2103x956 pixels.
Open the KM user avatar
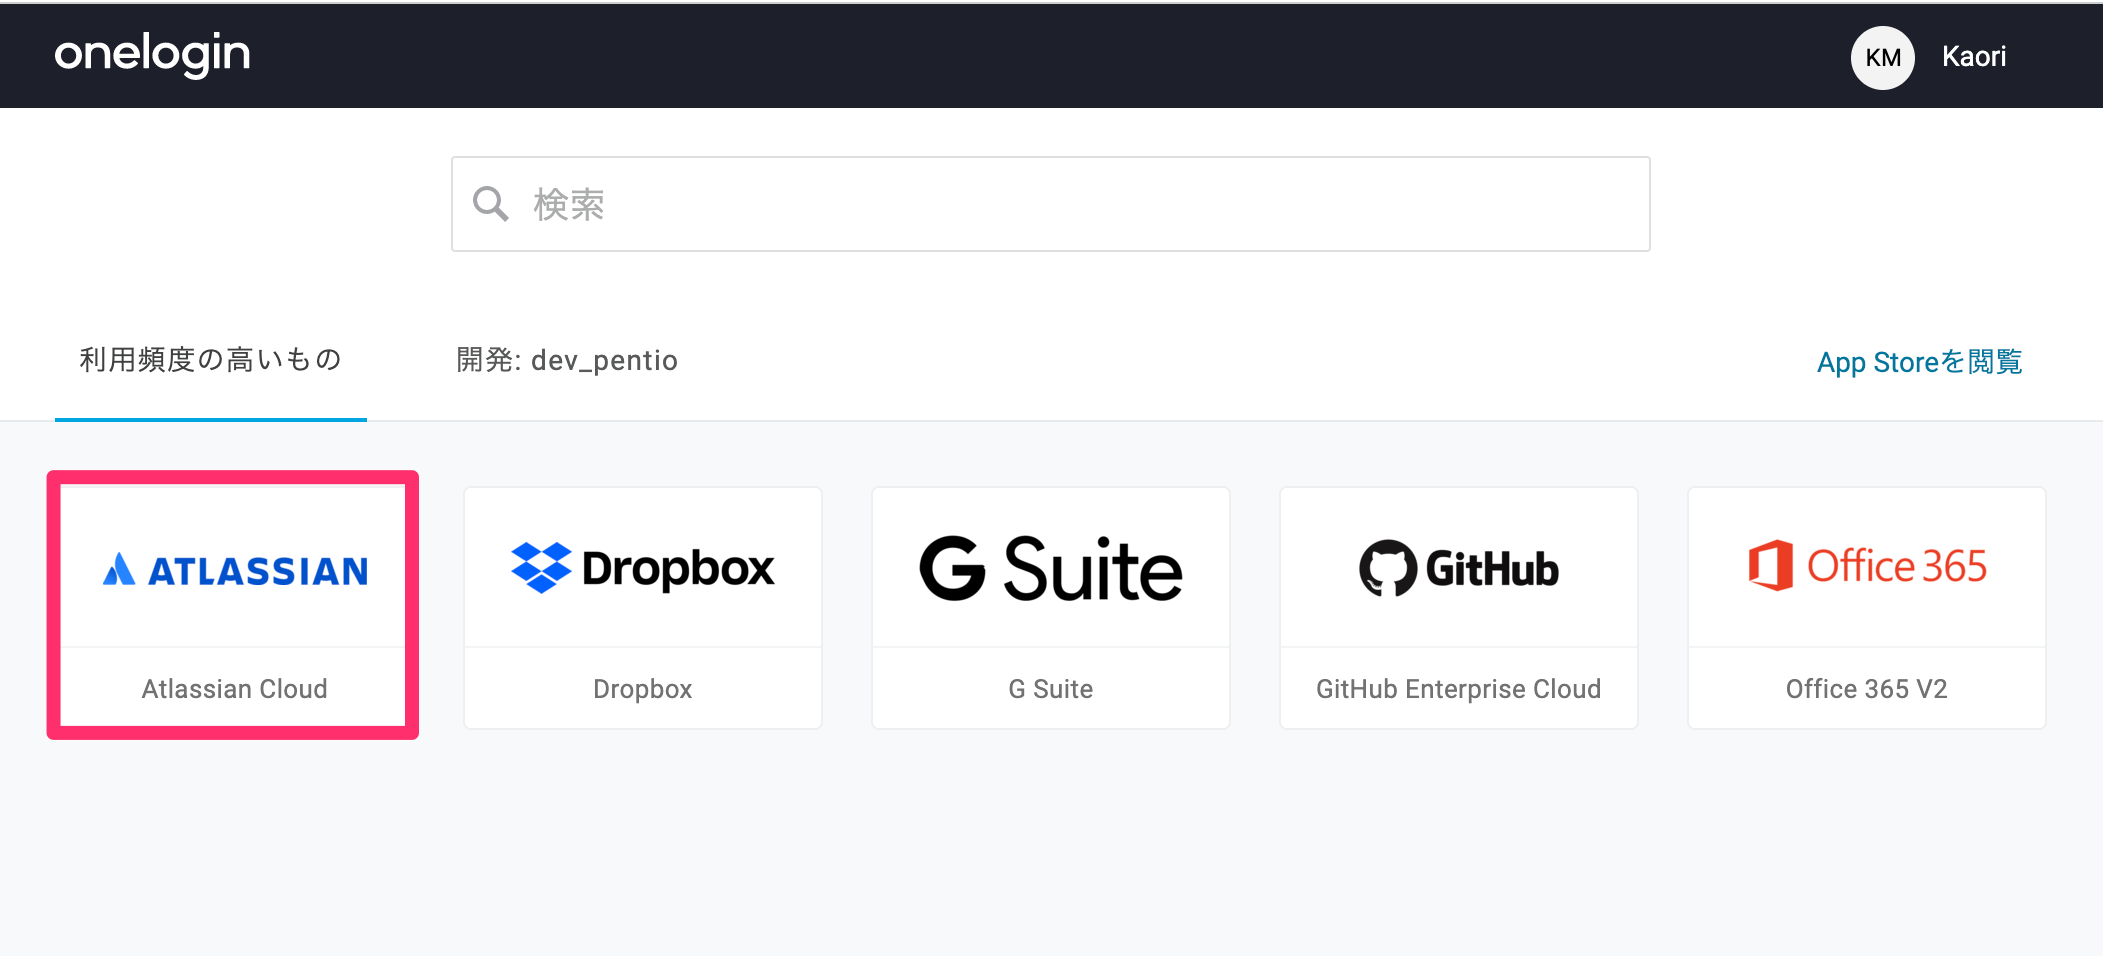(x=1882, y=57)
